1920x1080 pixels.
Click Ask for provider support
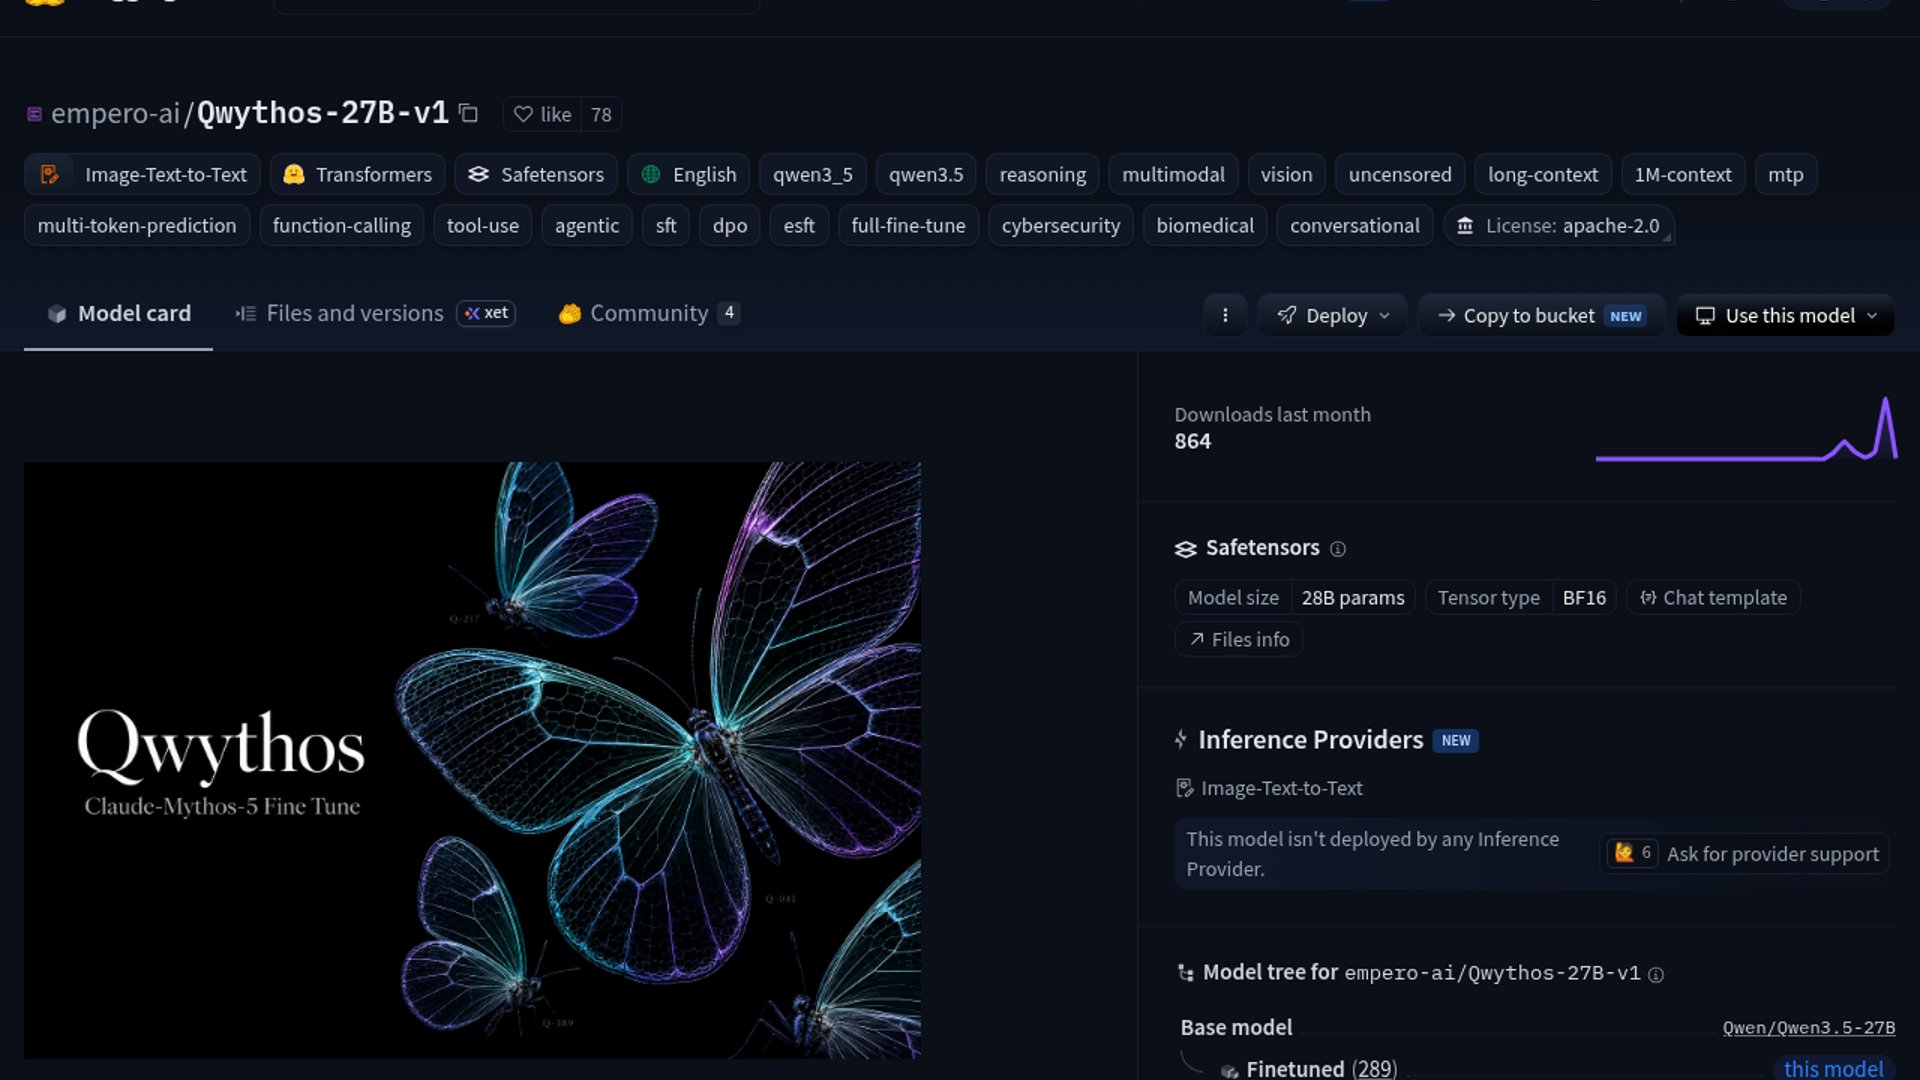tap(1743, 854)
